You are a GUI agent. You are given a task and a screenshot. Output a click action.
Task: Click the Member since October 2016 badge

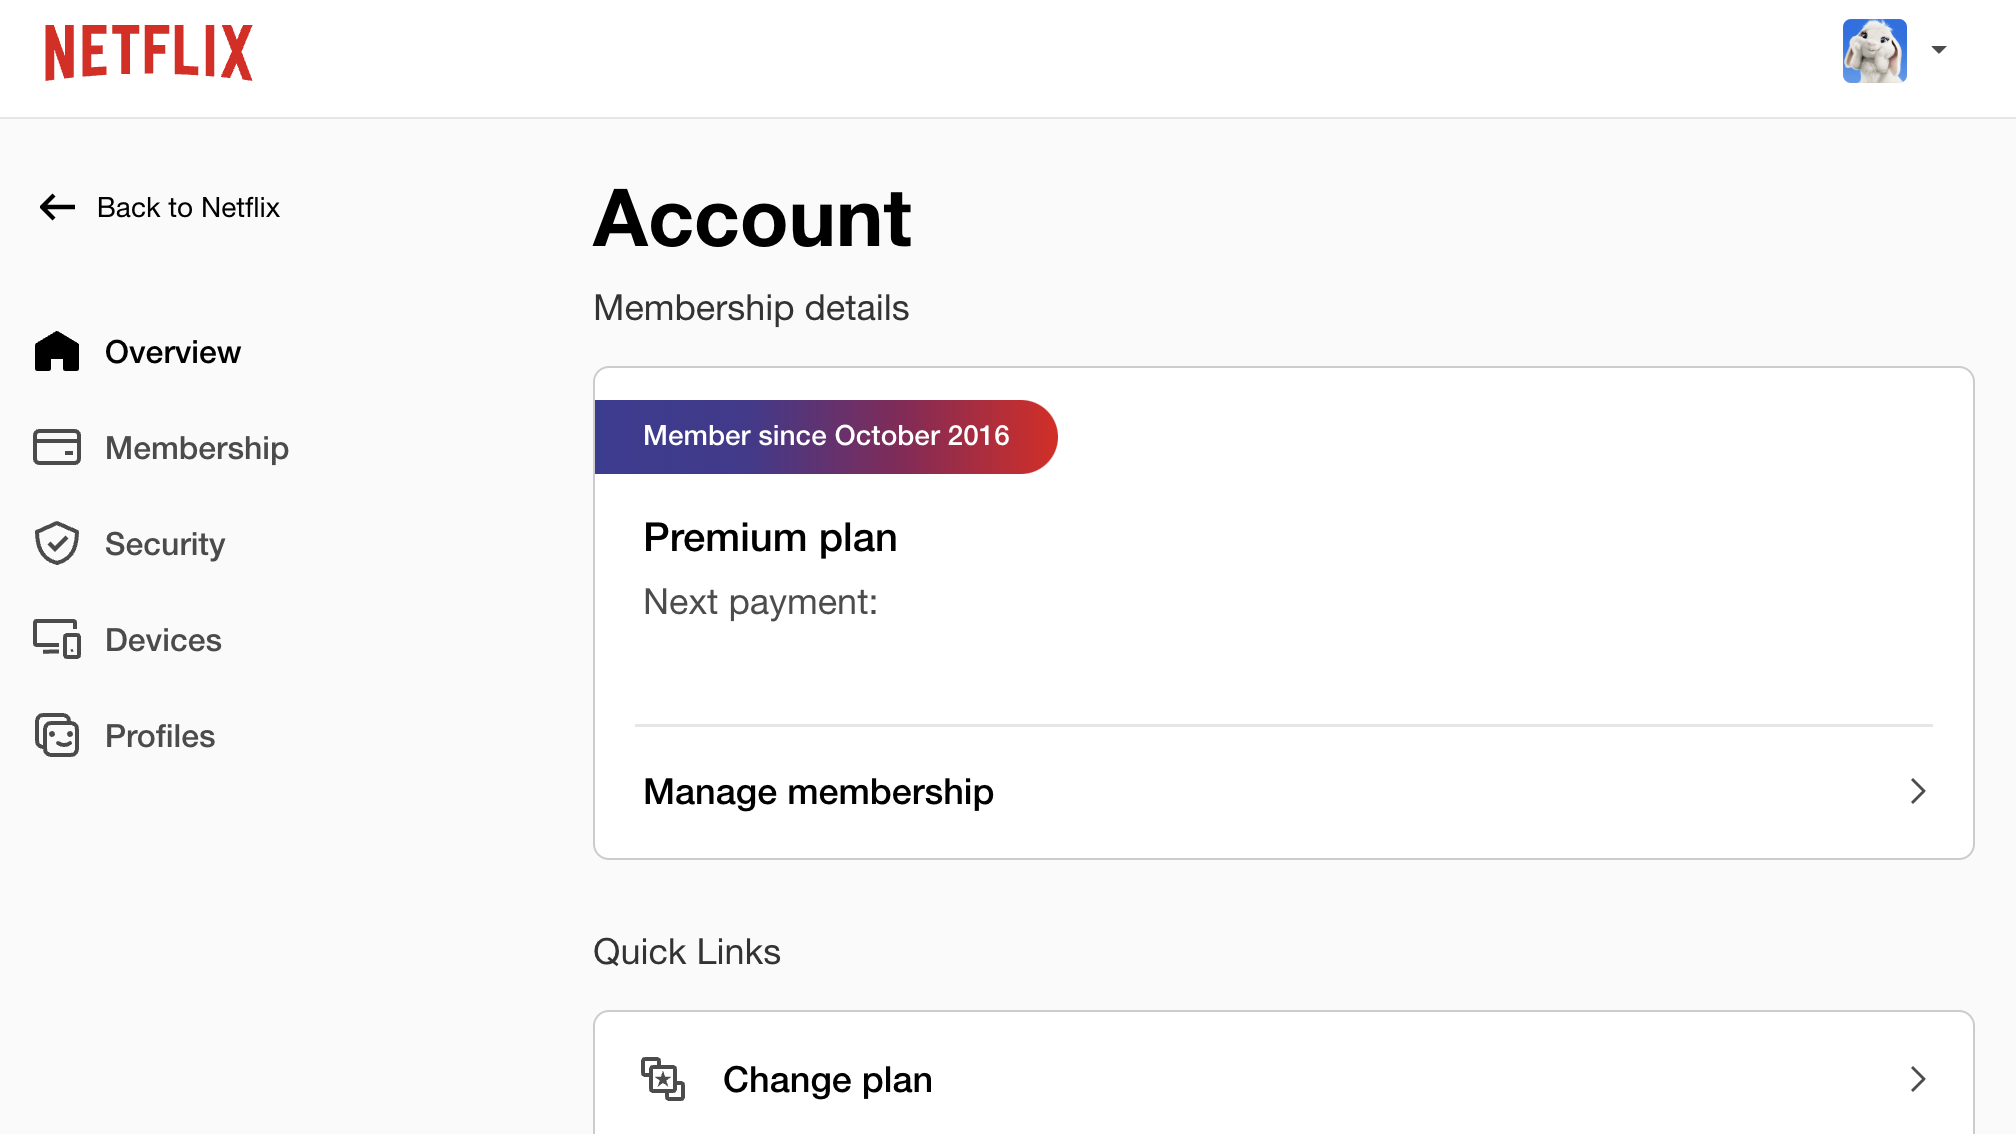coord(827,435)
